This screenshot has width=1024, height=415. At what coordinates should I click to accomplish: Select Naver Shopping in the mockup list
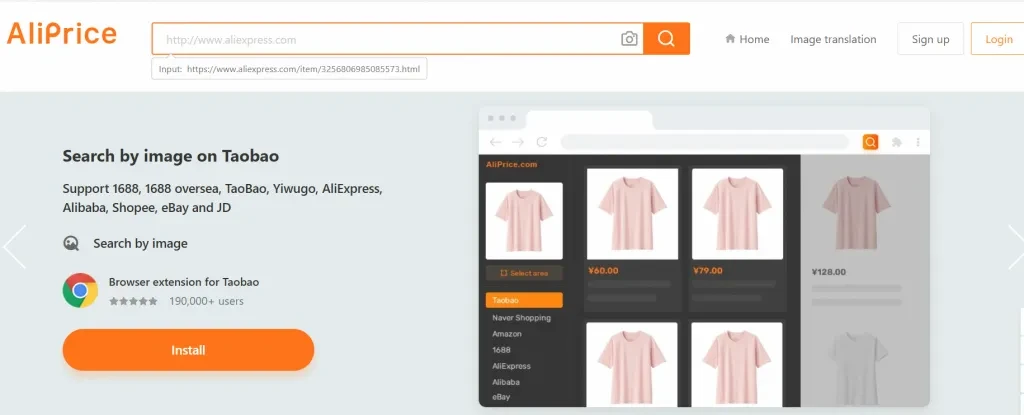pyautogui.click(x=521, y=318)
